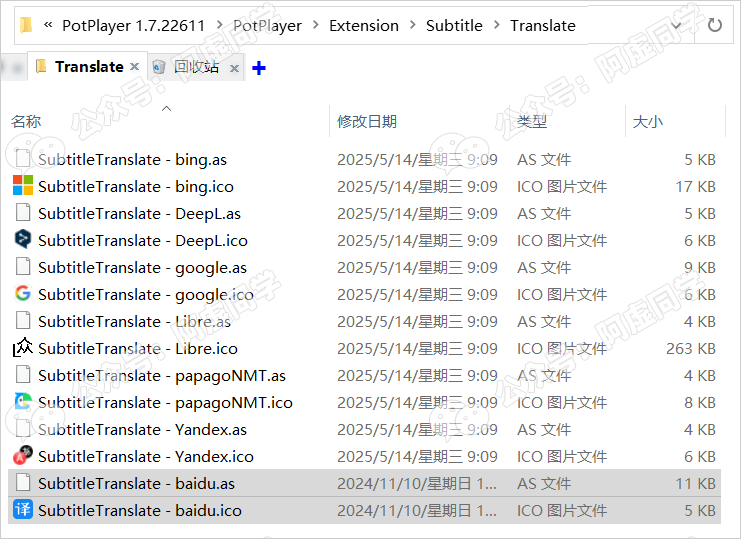Navigate to Extension in breadcrumb path
This screenshot has height=539, width=741.
pos(363,26)
